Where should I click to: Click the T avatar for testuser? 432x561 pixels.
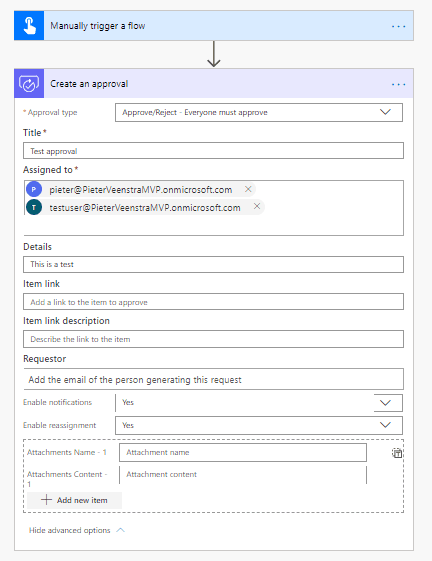pyautogui.click(x=34, y=207)
